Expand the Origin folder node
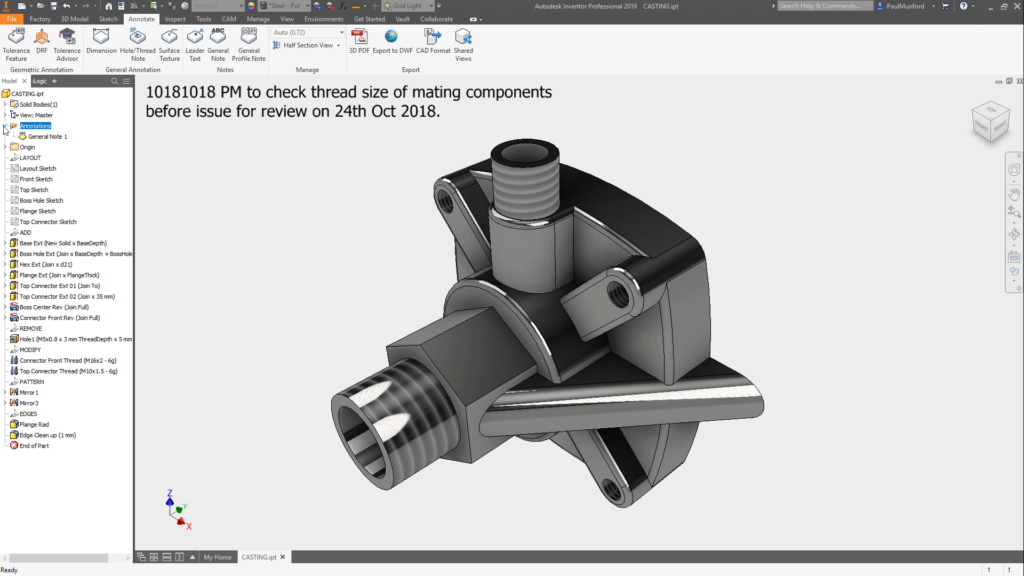1024x576 pixels. [5, 147]
